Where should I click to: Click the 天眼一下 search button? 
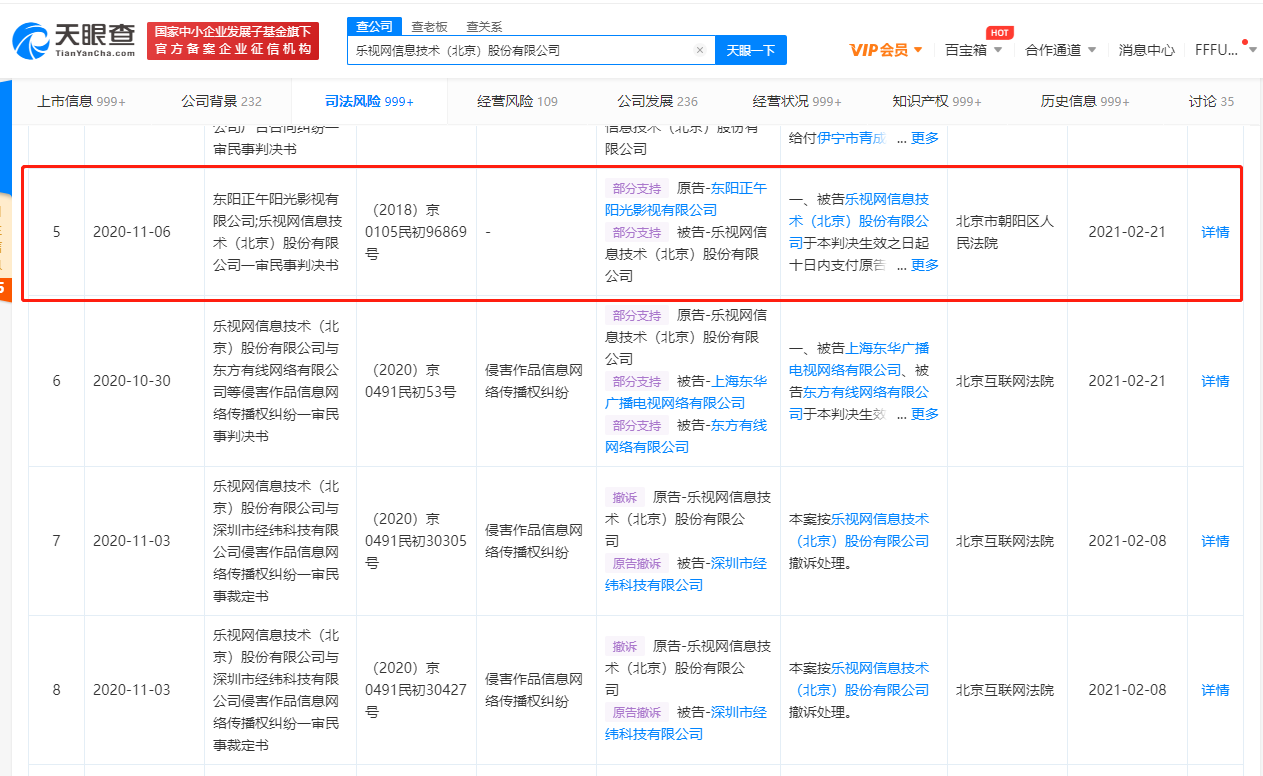click(751, 50)
